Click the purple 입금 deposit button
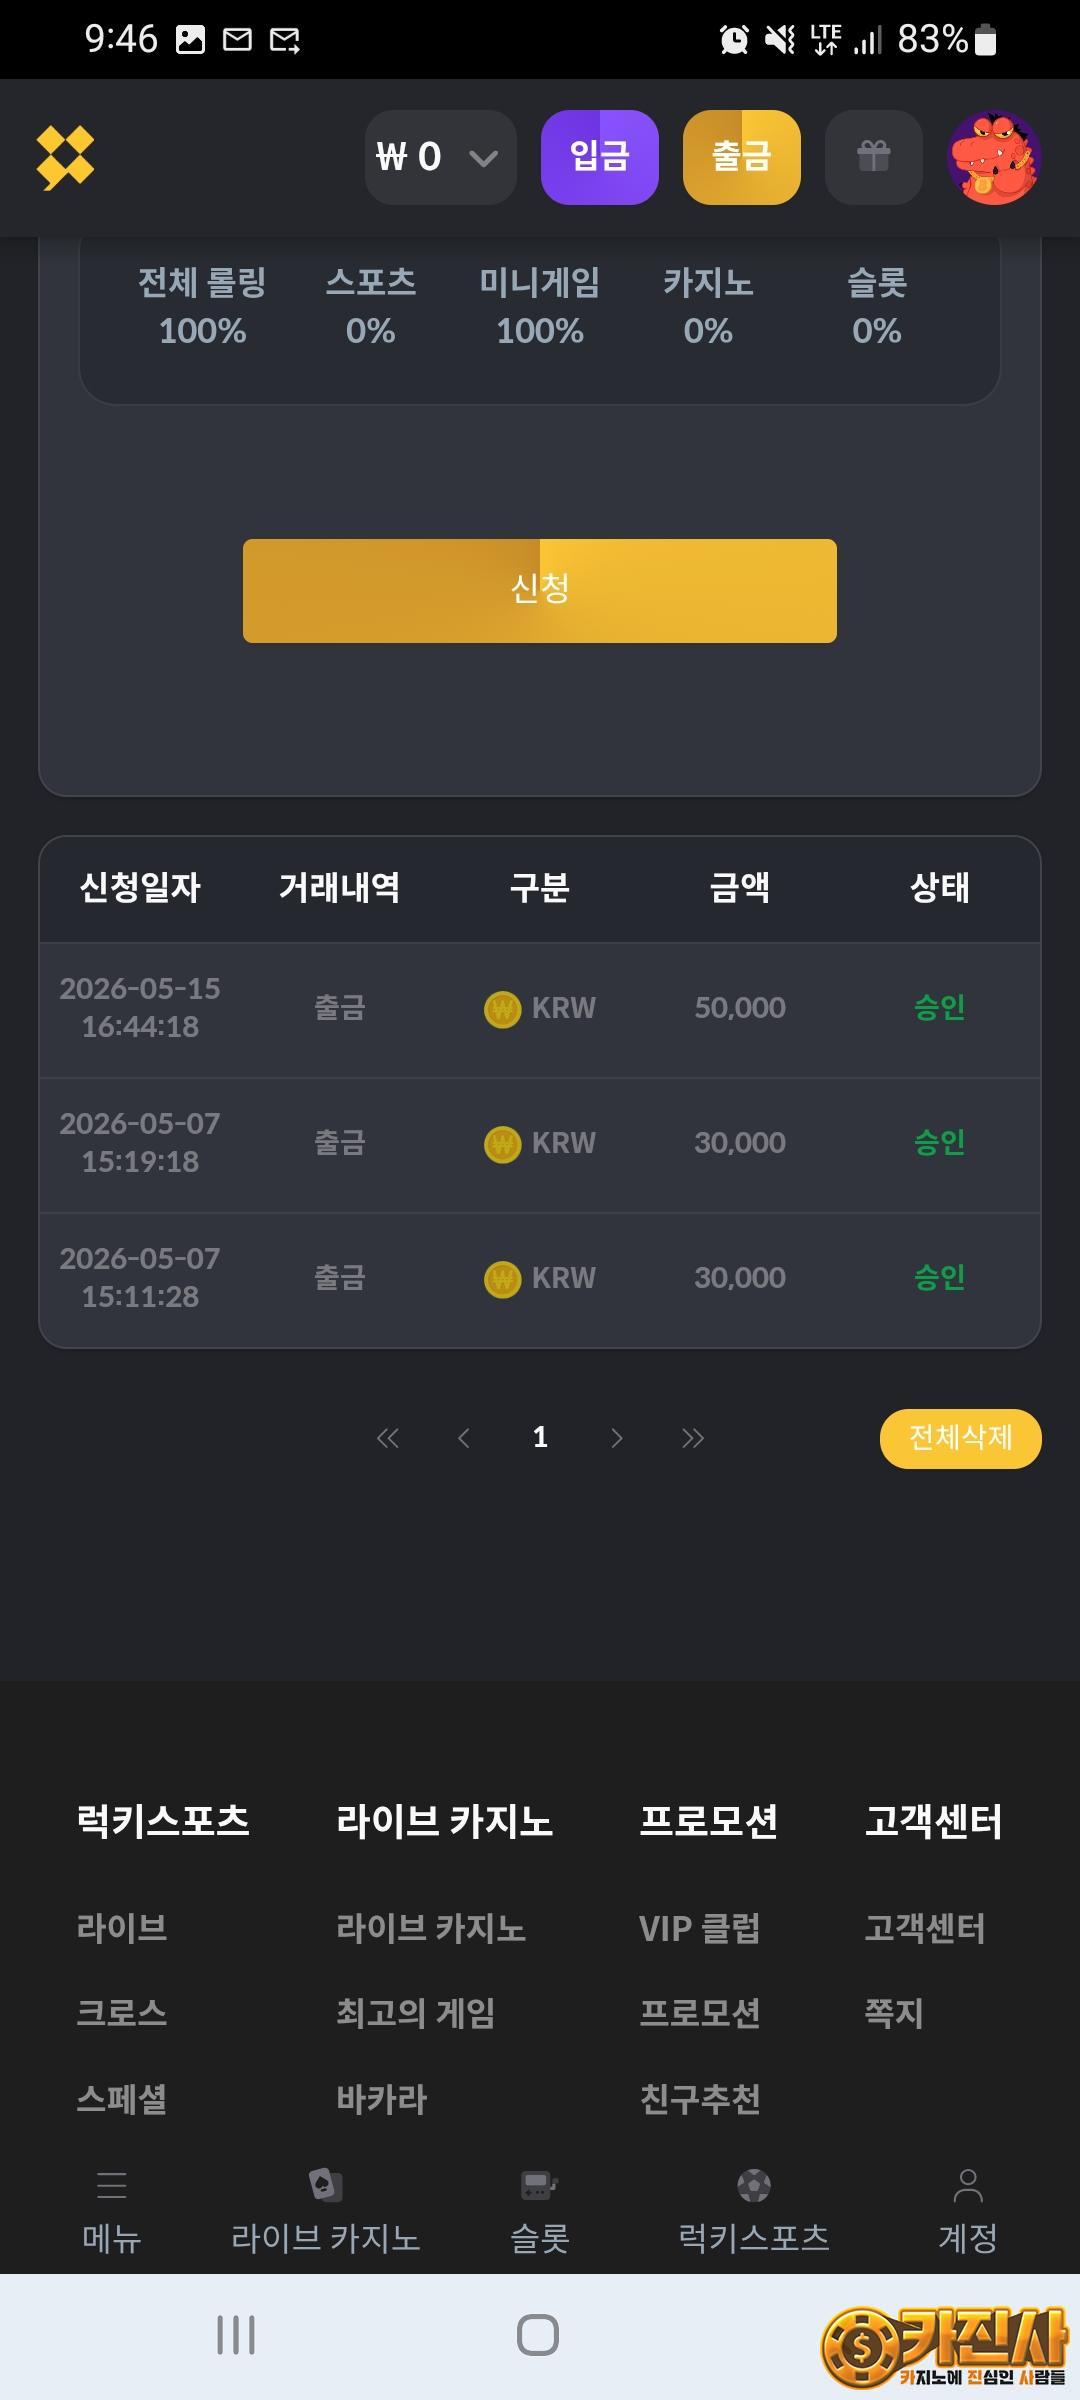The height and width of the screenshot is (2400, 1080). pos(600,157)
